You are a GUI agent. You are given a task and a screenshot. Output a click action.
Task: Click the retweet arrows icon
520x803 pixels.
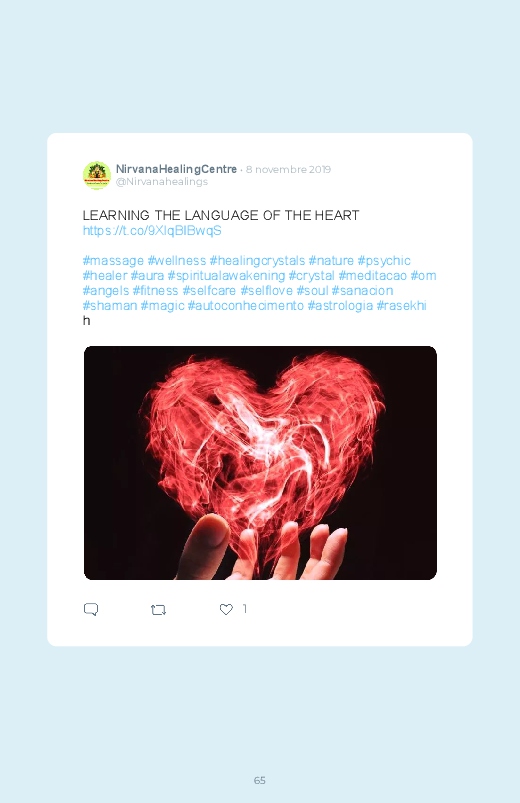pyautogui.click(x=158, y=609)
